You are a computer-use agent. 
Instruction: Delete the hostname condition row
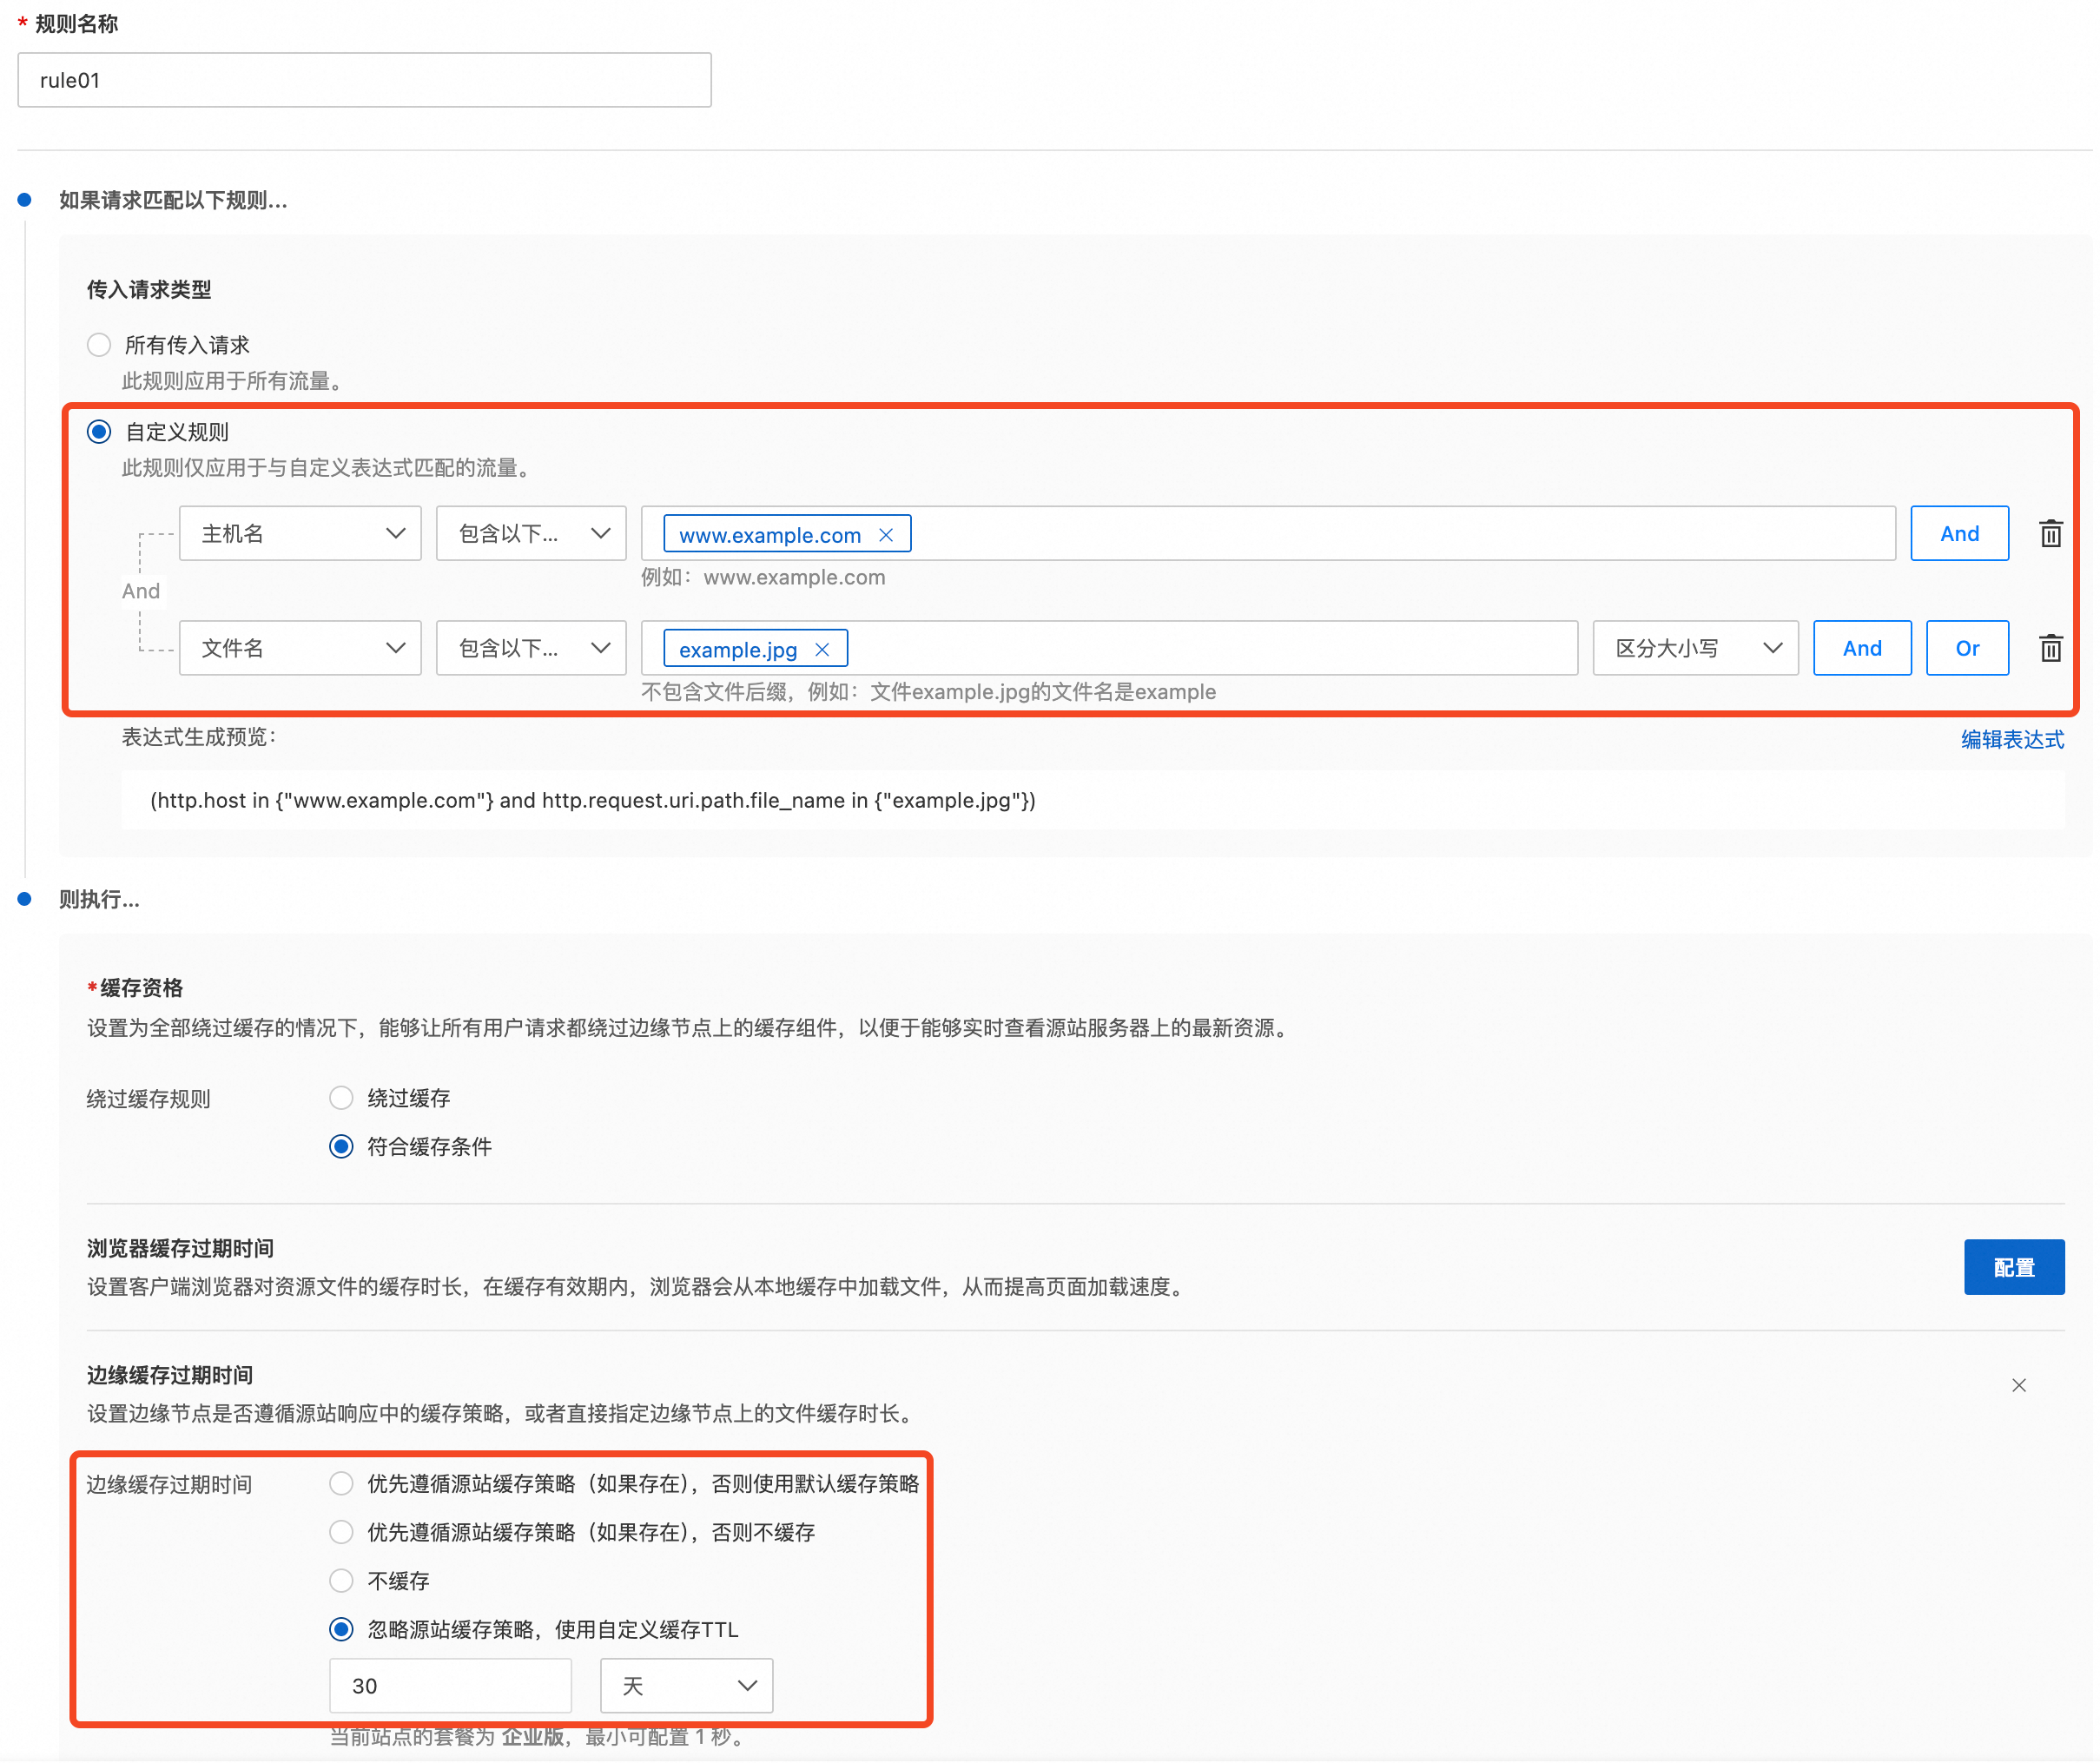coord(2050,534)
